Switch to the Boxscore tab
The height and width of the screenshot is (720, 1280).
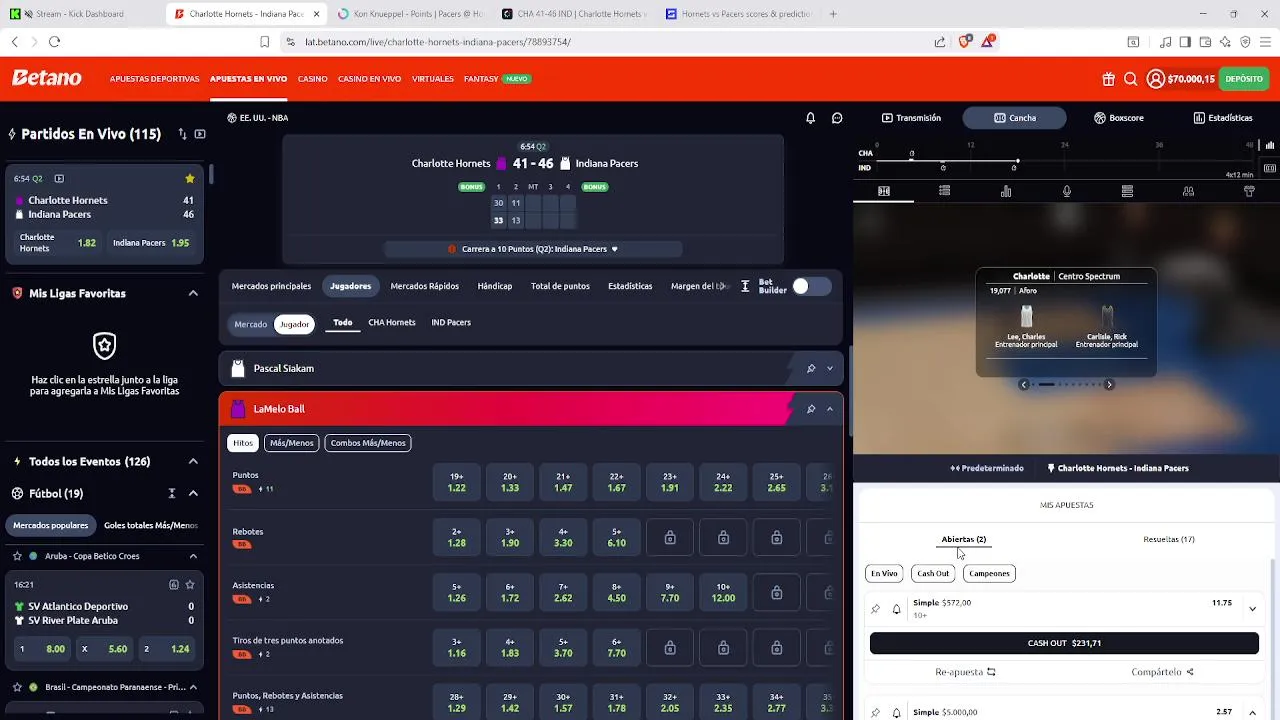(x=1118, y=118)
